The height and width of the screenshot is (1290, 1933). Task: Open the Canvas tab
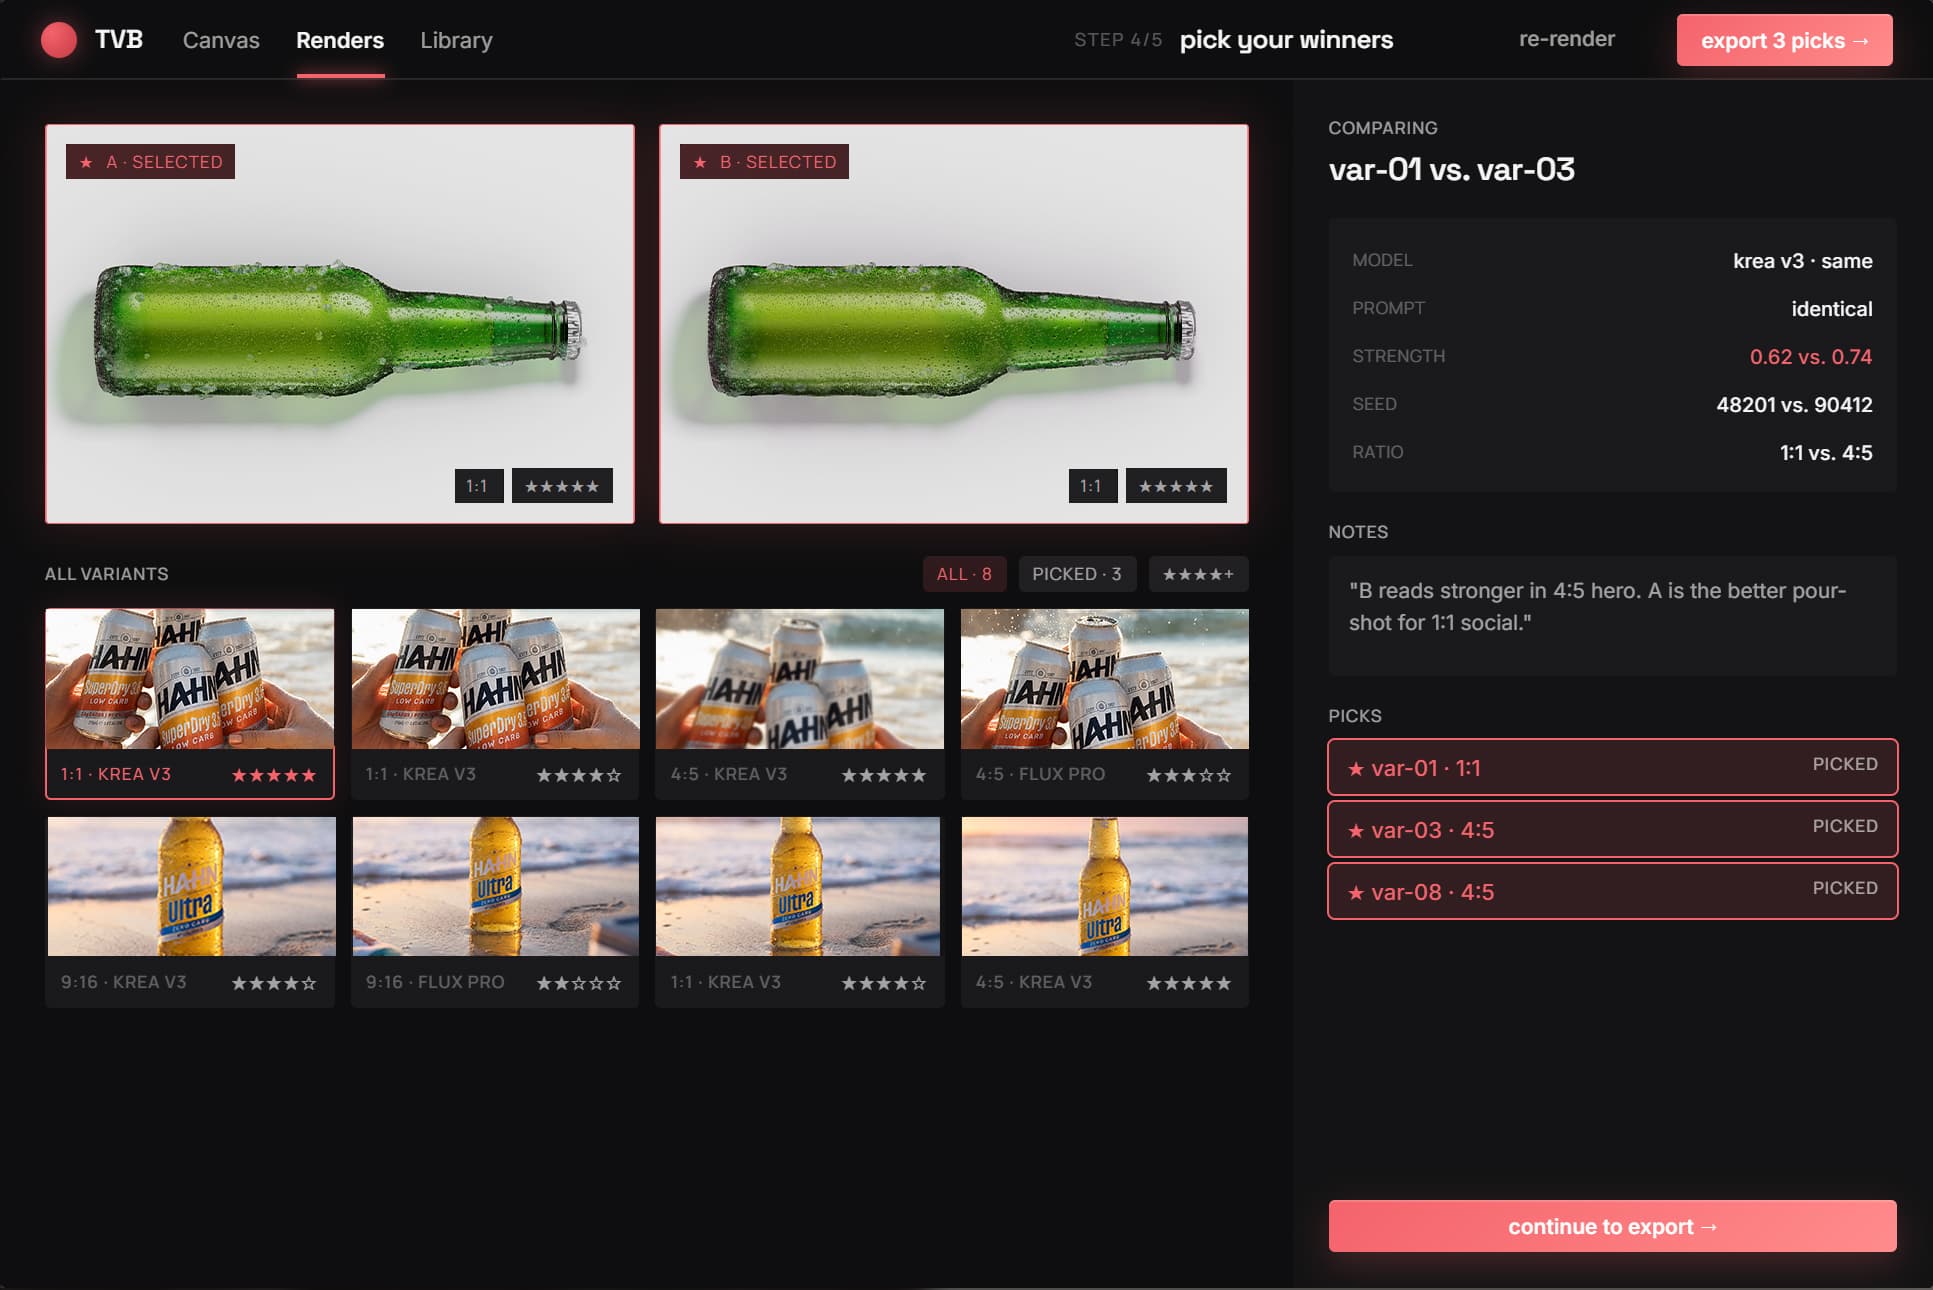click(x=221, y=40)
